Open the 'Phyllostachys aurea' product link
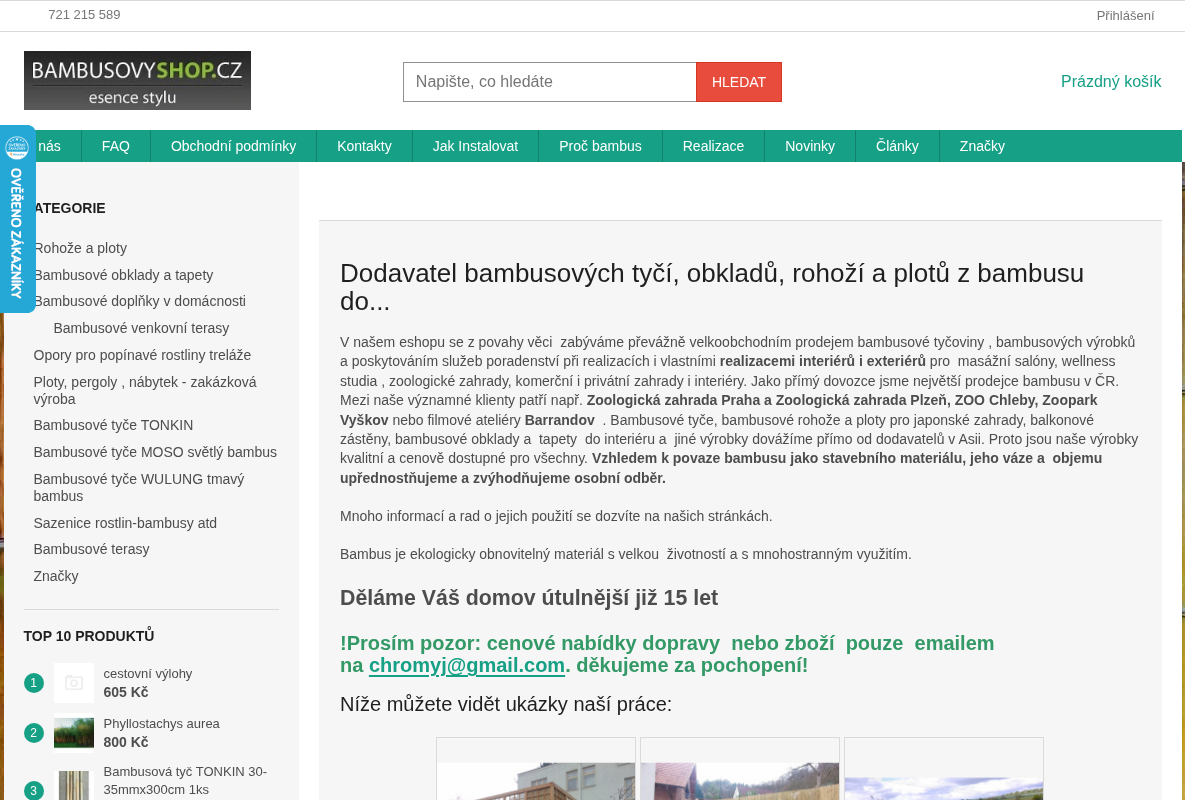Image resolution: width=1200 pixels, height=800 pixels. tap(161, 723)
